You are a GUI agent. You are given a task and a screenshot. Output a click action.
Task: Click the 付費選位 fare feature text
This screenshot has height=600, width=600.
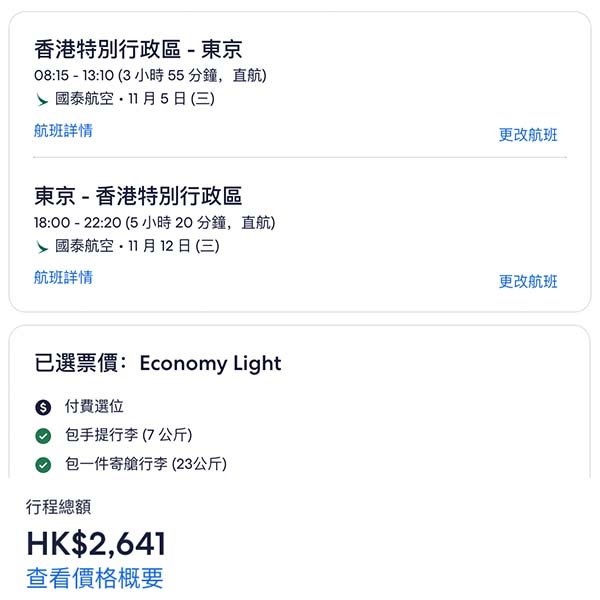pos(94,406)
